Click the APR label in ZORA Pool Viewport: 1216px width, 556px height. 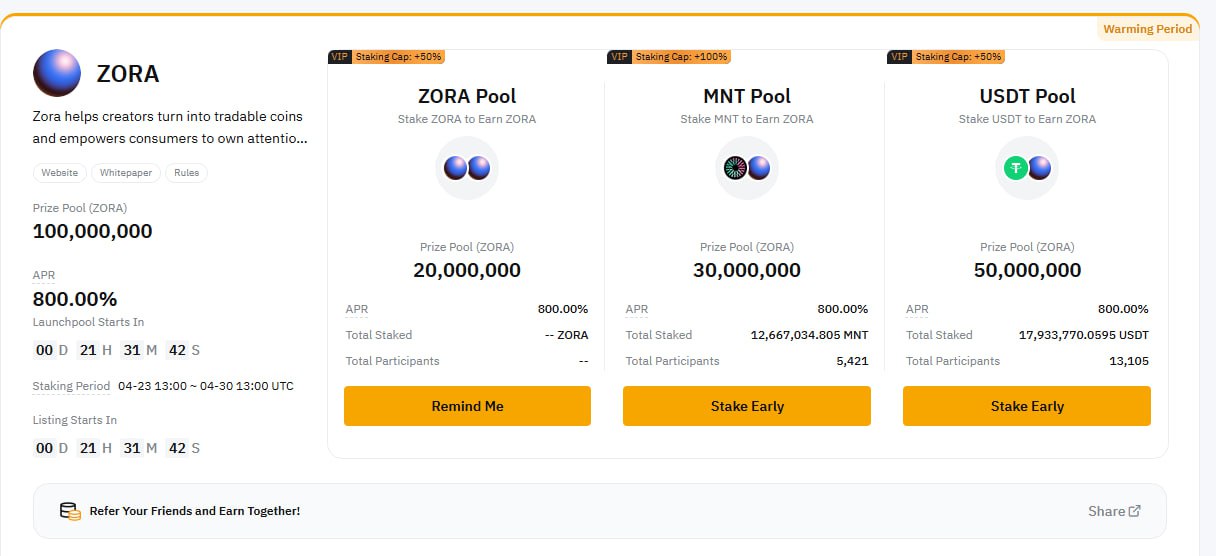(x=357, y=309)
